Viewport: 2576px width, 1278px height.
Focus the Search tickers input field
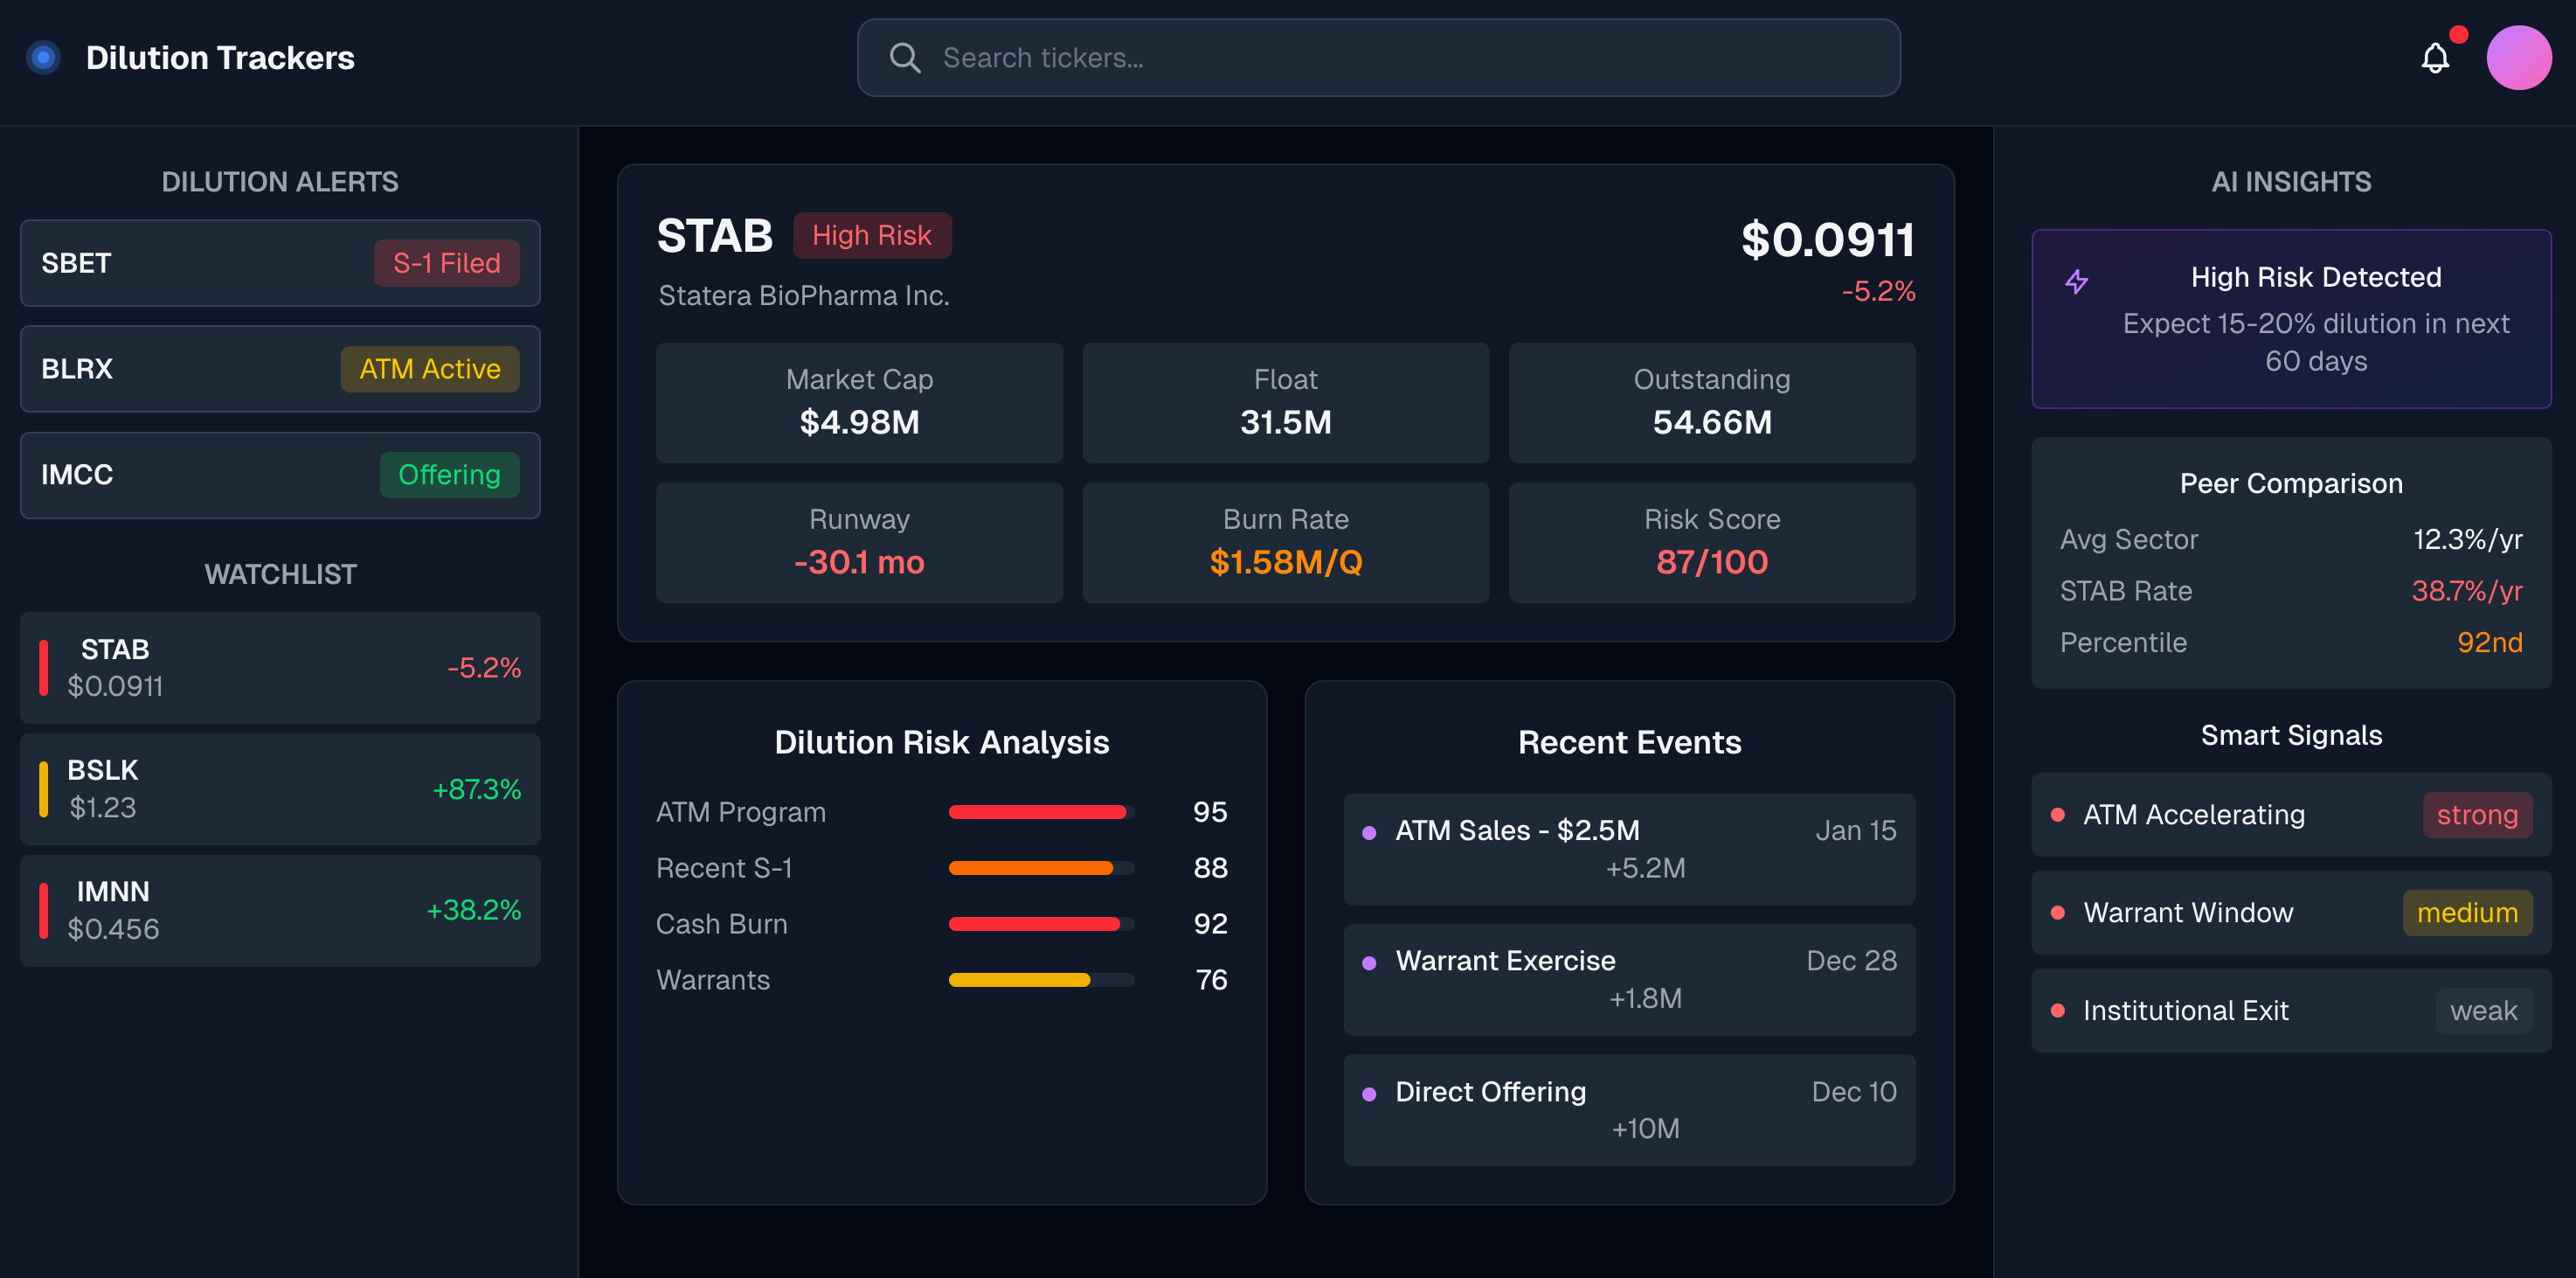[1400, 58]
